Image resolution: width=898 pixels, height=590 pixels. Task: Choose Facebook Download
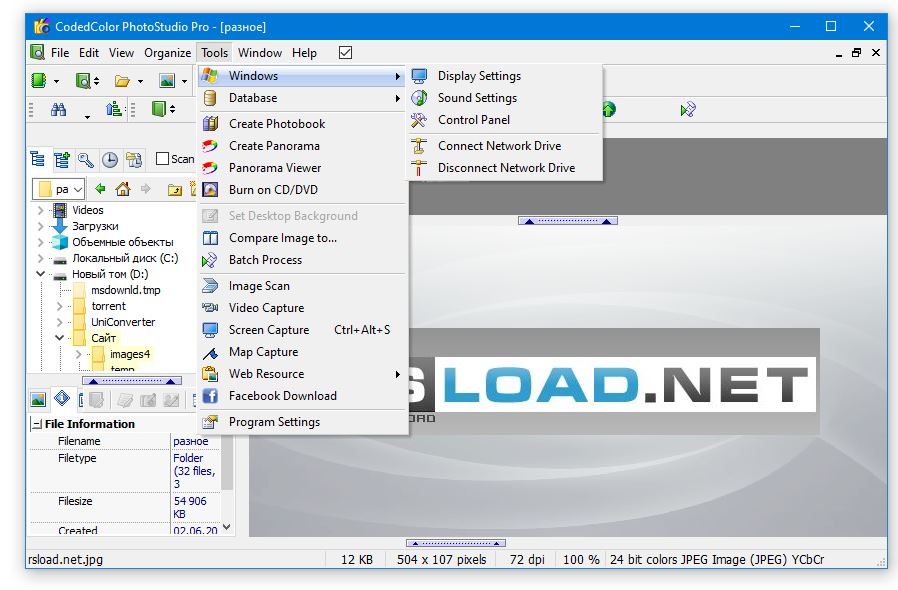pyautogui.click(x=302, y=396)
